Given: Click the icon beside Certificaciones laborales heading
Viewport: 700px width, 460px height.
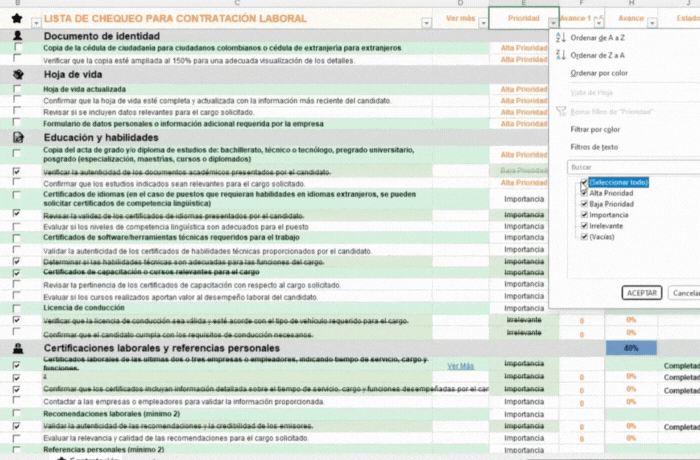Looking at the screenshot, I should click(18, 348).
